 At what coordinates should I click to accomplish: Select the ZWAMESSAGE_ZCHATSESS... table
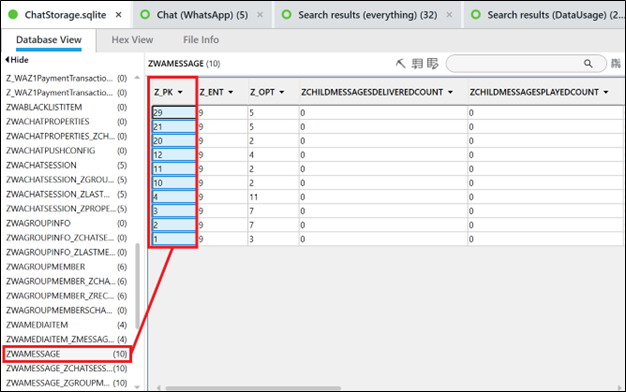coord(67,368)
